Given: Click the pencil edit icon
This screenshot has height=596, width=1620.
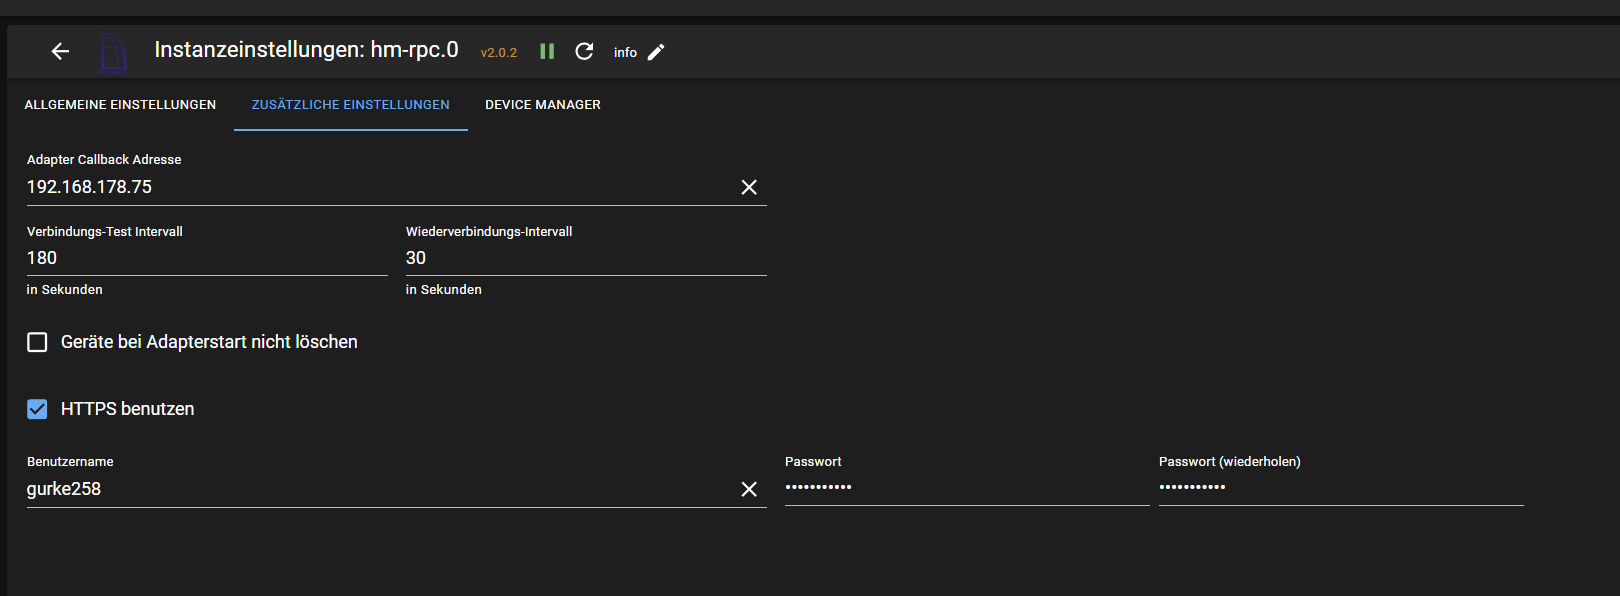Looking at the screenshot, I should (x=656, y=52).
